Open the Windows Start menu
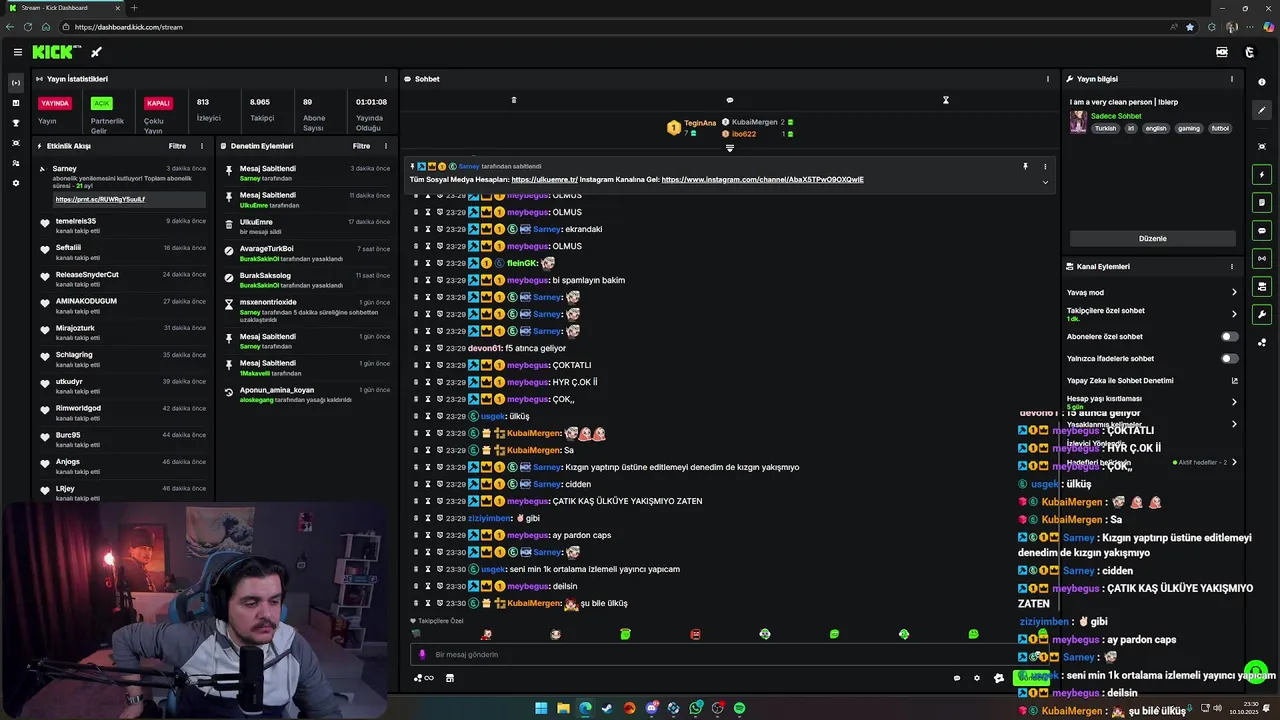Image resolution: width=1280 pixels, height=720 pixels. point(541,708)
